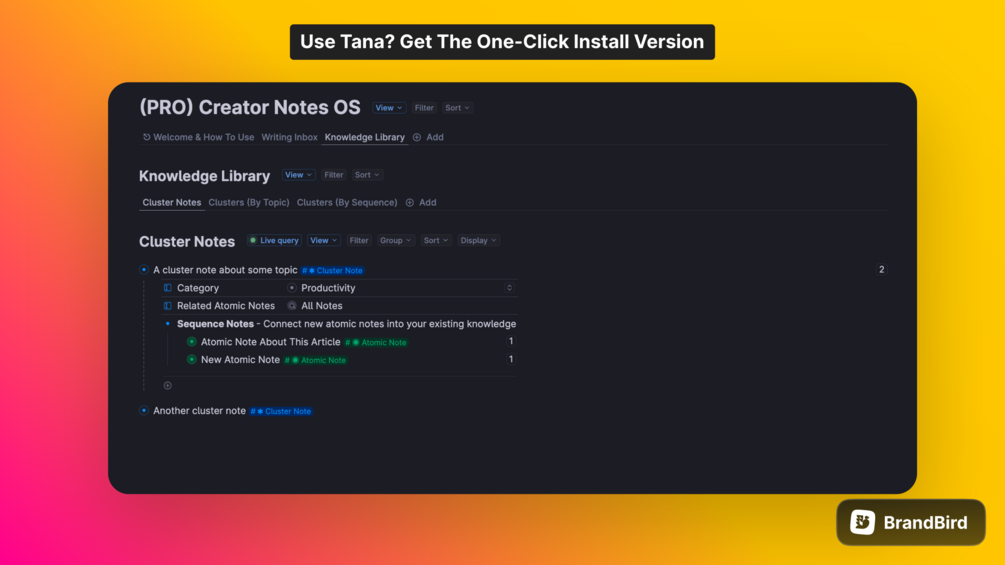Viewport: 1005px width, 565px height.
Task: Click the Productivity value bullet icon
Action: point(292,288)
